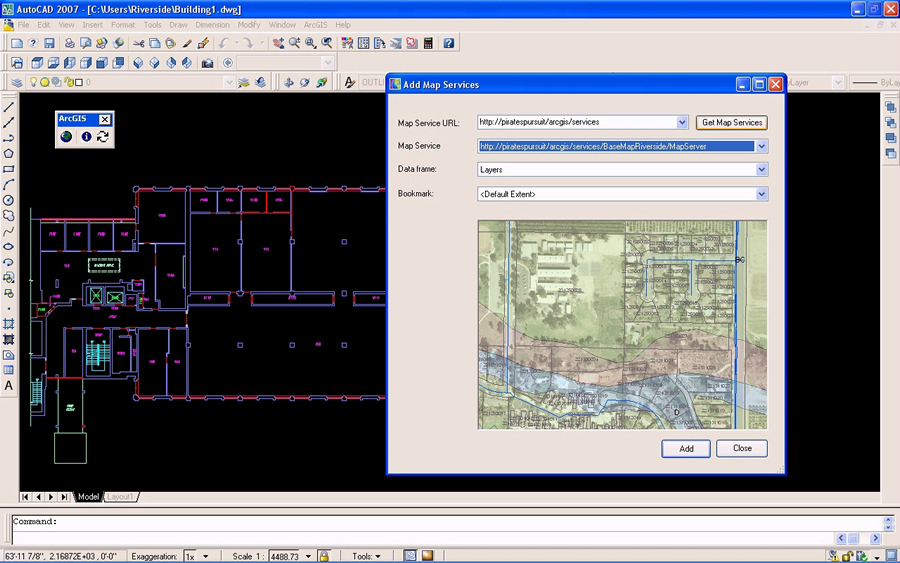Select the Circle draw tool
Screen dimensions: 900x563
tap(9, 200)
